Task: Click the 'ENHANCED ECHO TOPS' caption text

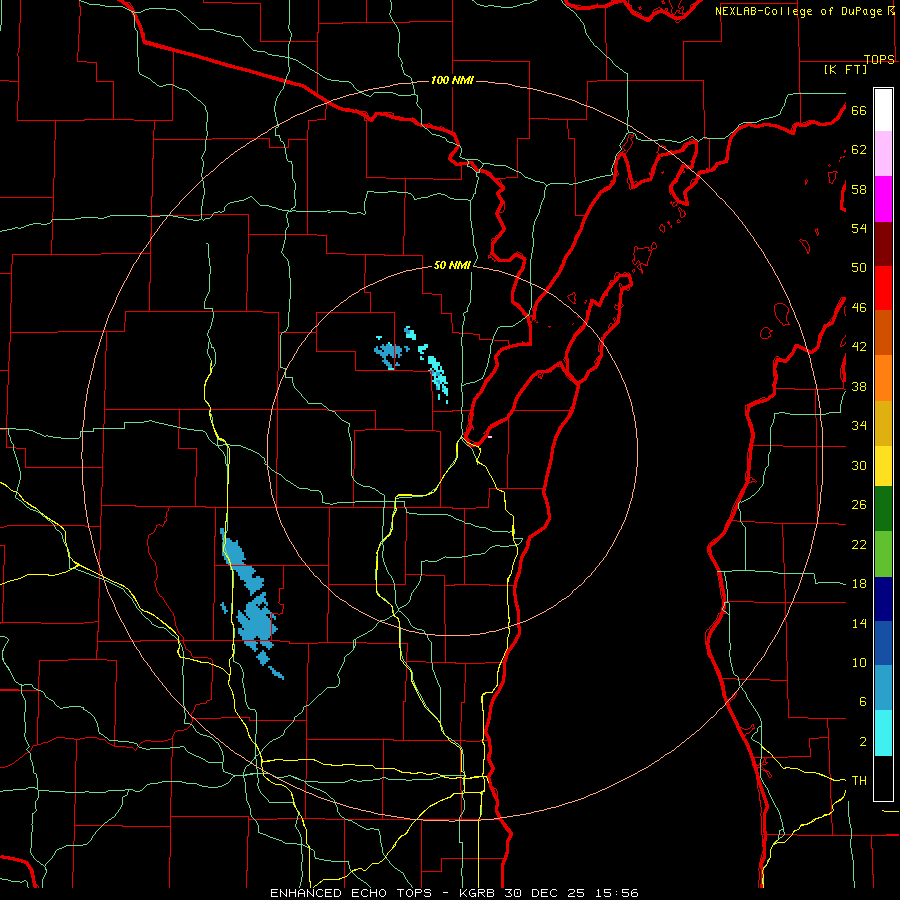Action: tap(351, 893)
